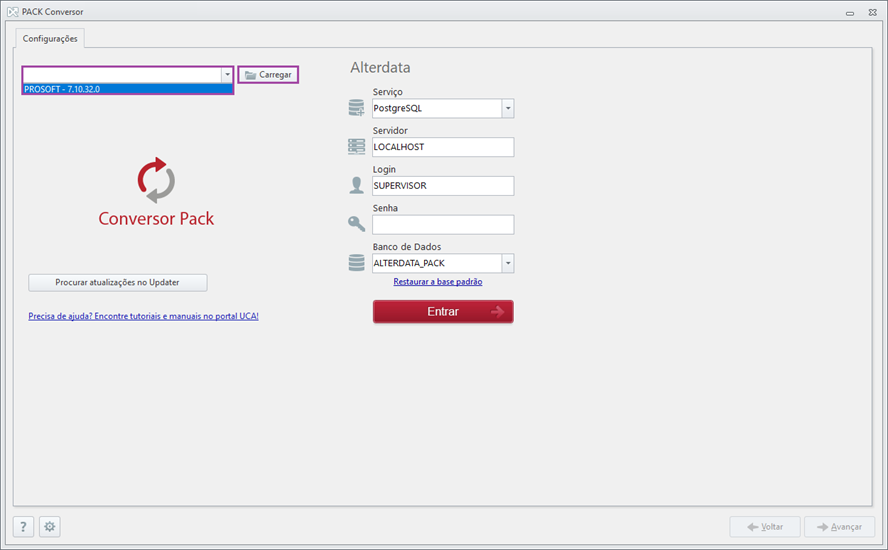Click the Conversor Pack circular arrows logo
Screen dimensions: 888x550
[x=156, y=180]
